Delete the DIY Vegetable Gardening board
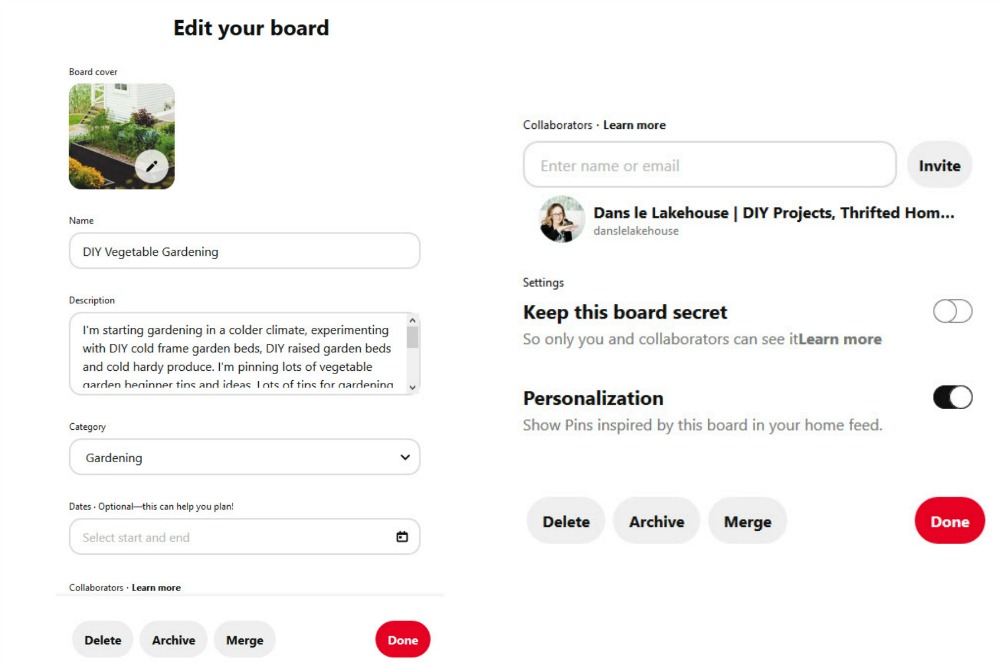Screen dimensions: 1000x669 (x=566, y=520)
